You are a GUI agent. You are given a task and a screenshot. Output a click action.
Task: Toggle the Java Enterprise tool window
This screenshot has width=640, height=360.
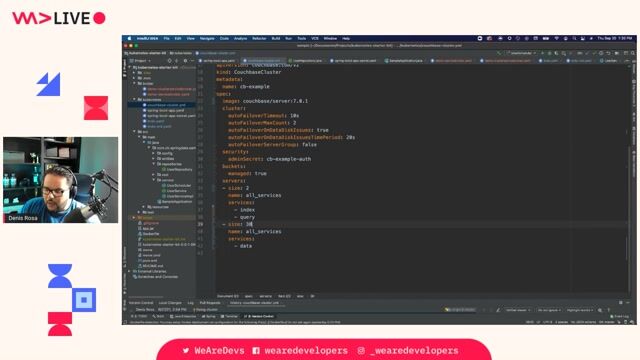click(183, 316)
